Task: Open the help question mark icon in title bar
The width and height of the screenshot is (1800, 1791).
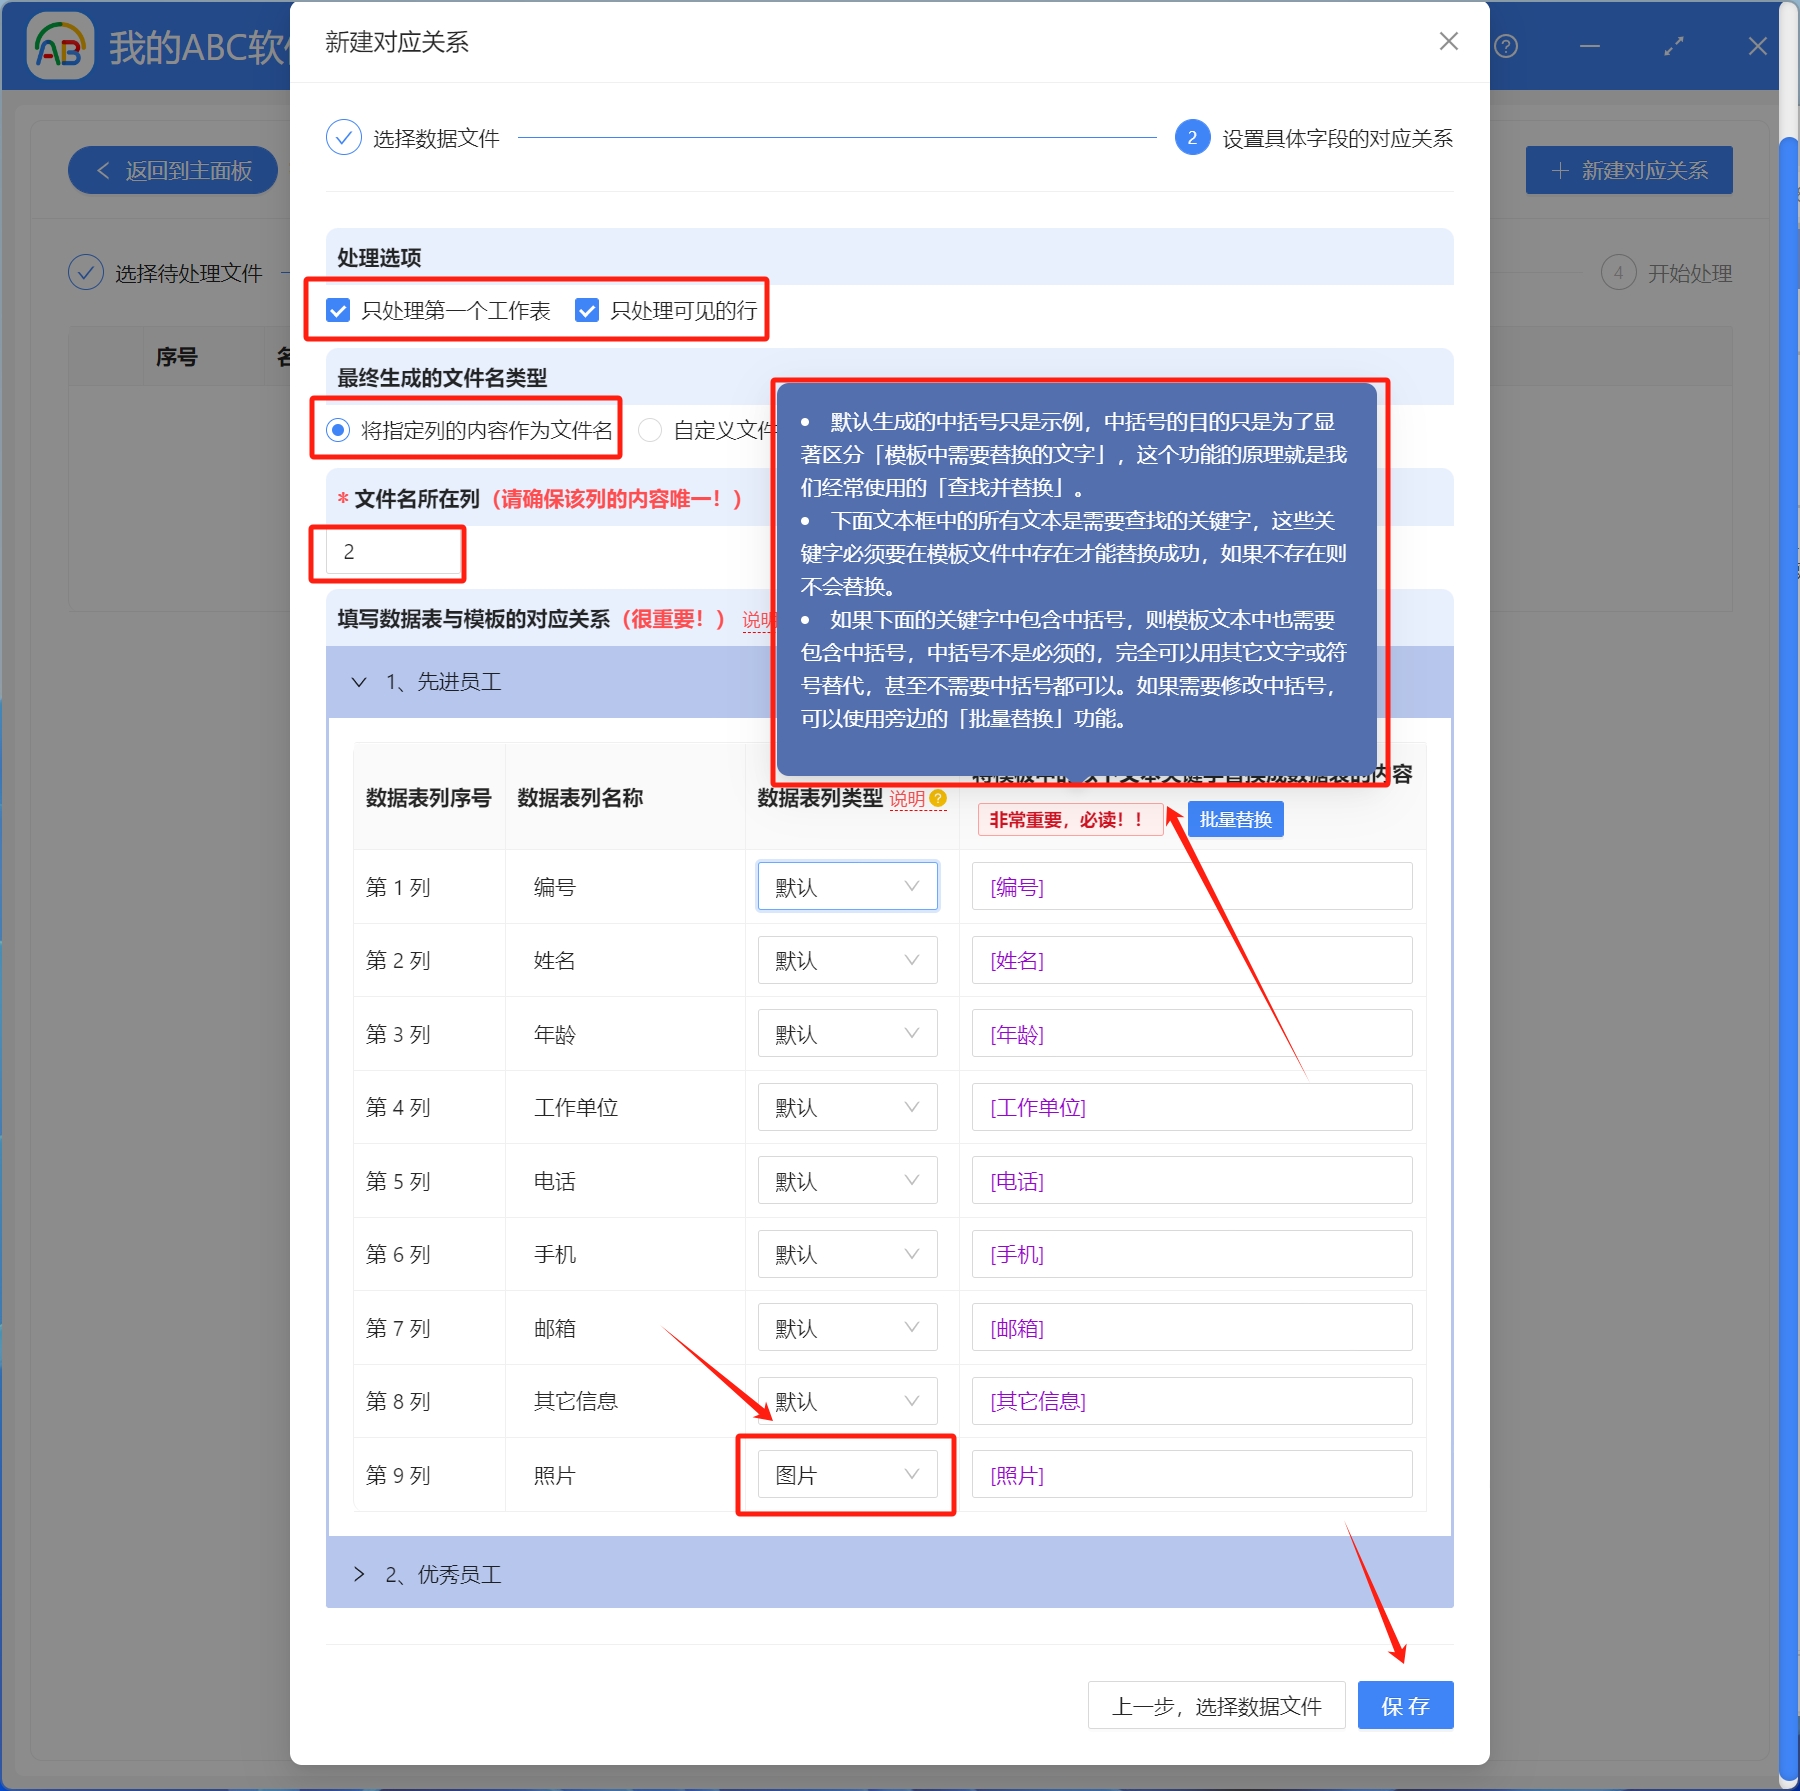Action: click(1508, 45)
